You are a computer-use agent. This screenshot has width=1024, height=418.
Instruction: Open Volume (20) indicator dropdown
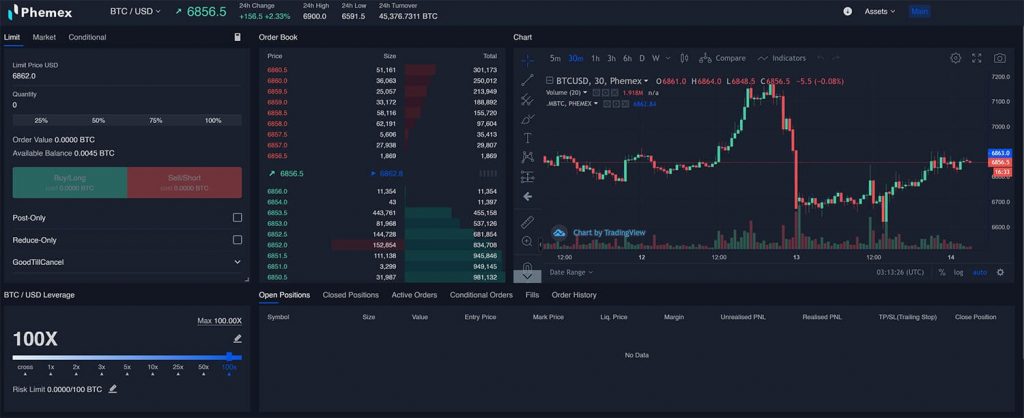[x=585, y=93]
